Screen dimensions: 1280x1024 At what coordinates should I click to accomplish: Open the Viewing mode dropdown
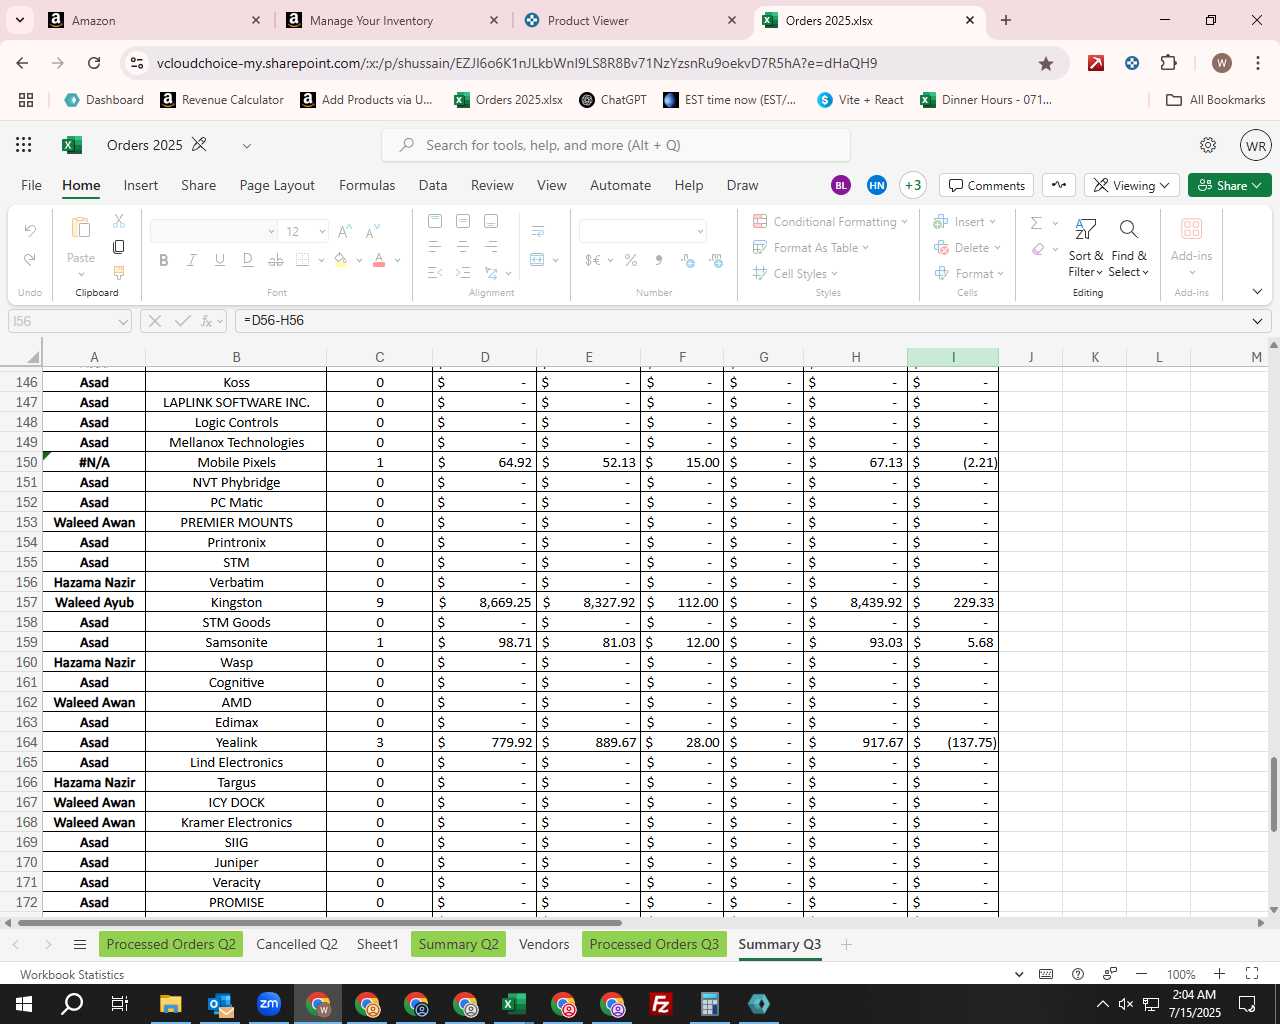[1132, 185]
